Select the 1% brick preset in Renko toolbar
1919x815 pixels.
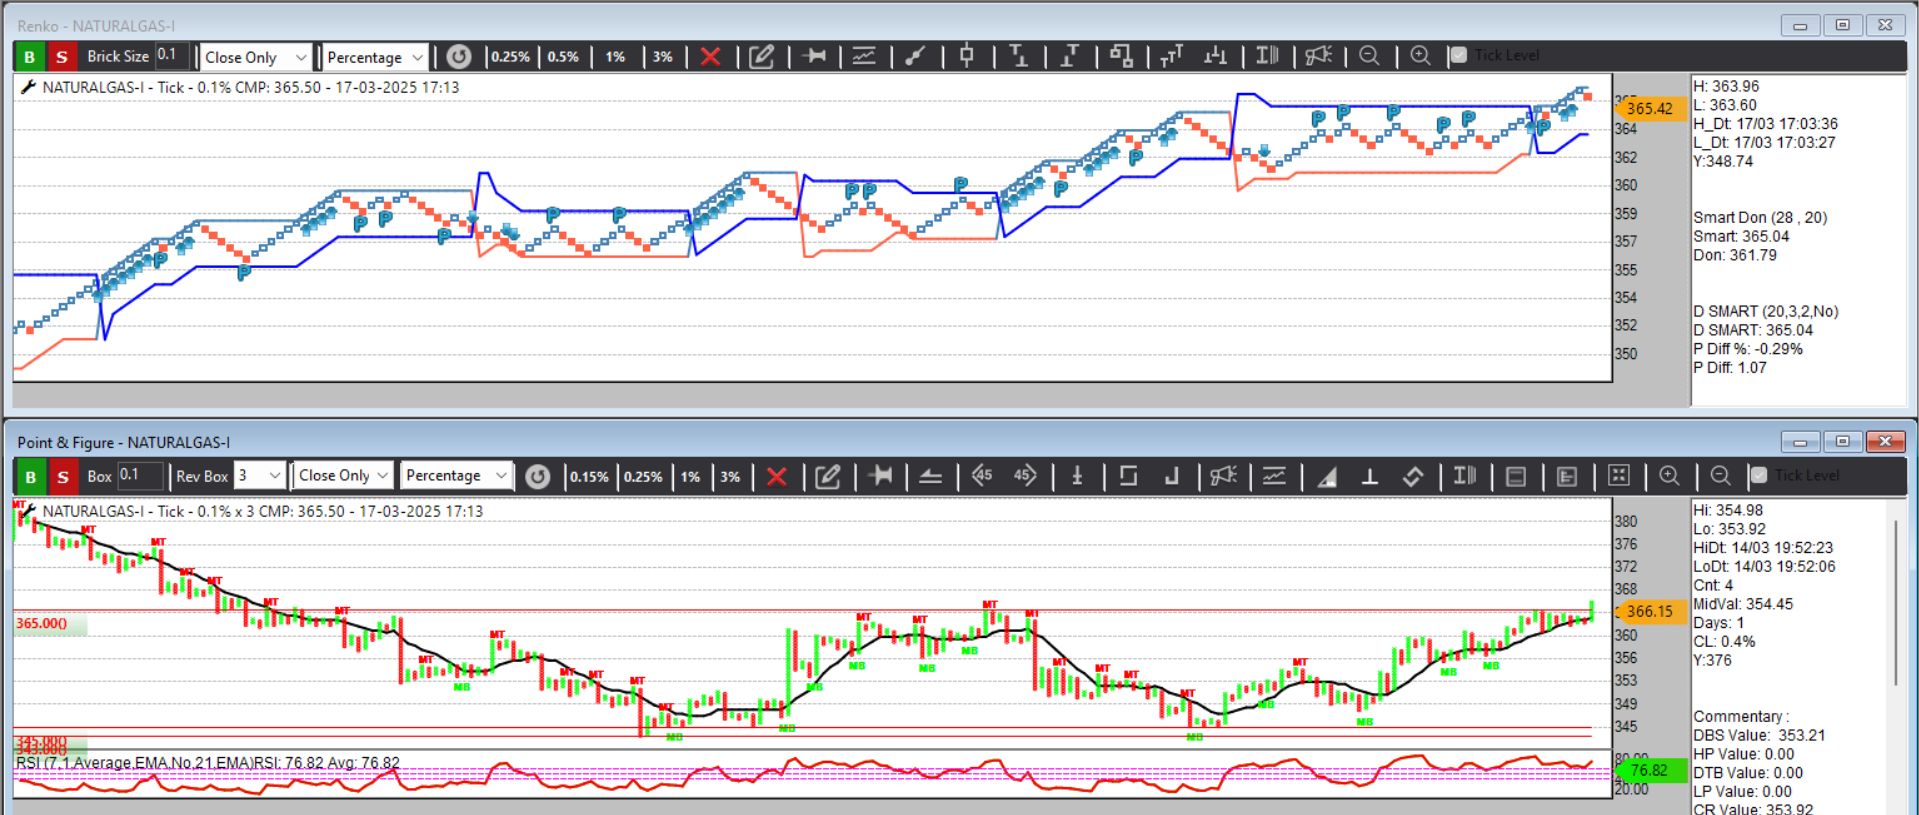615,57
